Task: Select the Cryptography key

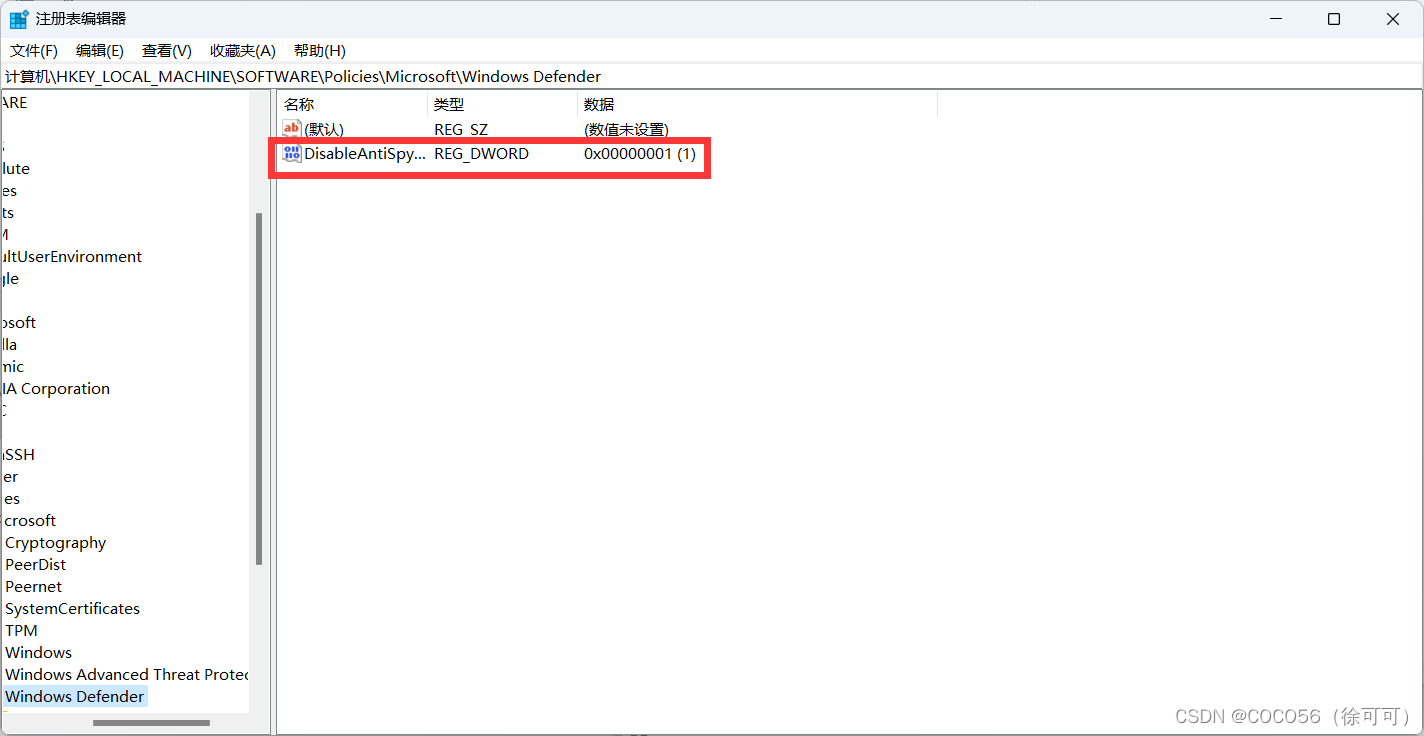Action: [x=55, y=542]
